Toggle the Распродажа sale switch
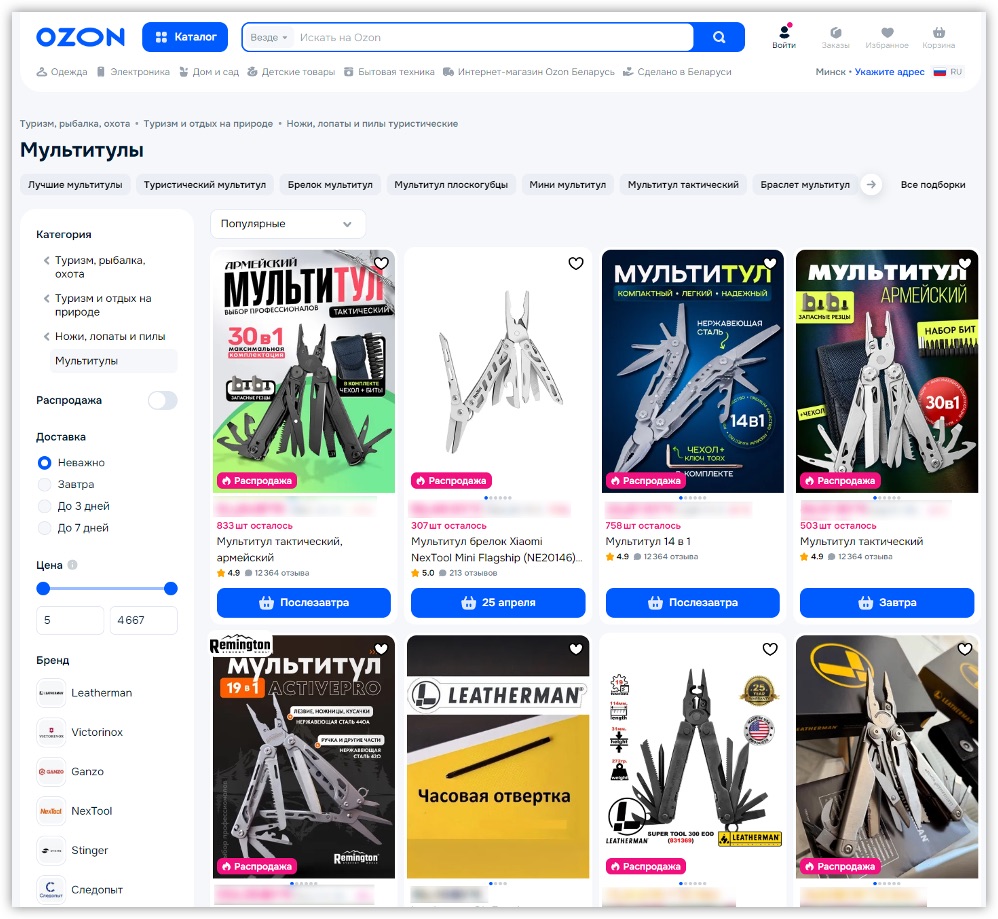998x919 pixels. [x=162, y=401]
